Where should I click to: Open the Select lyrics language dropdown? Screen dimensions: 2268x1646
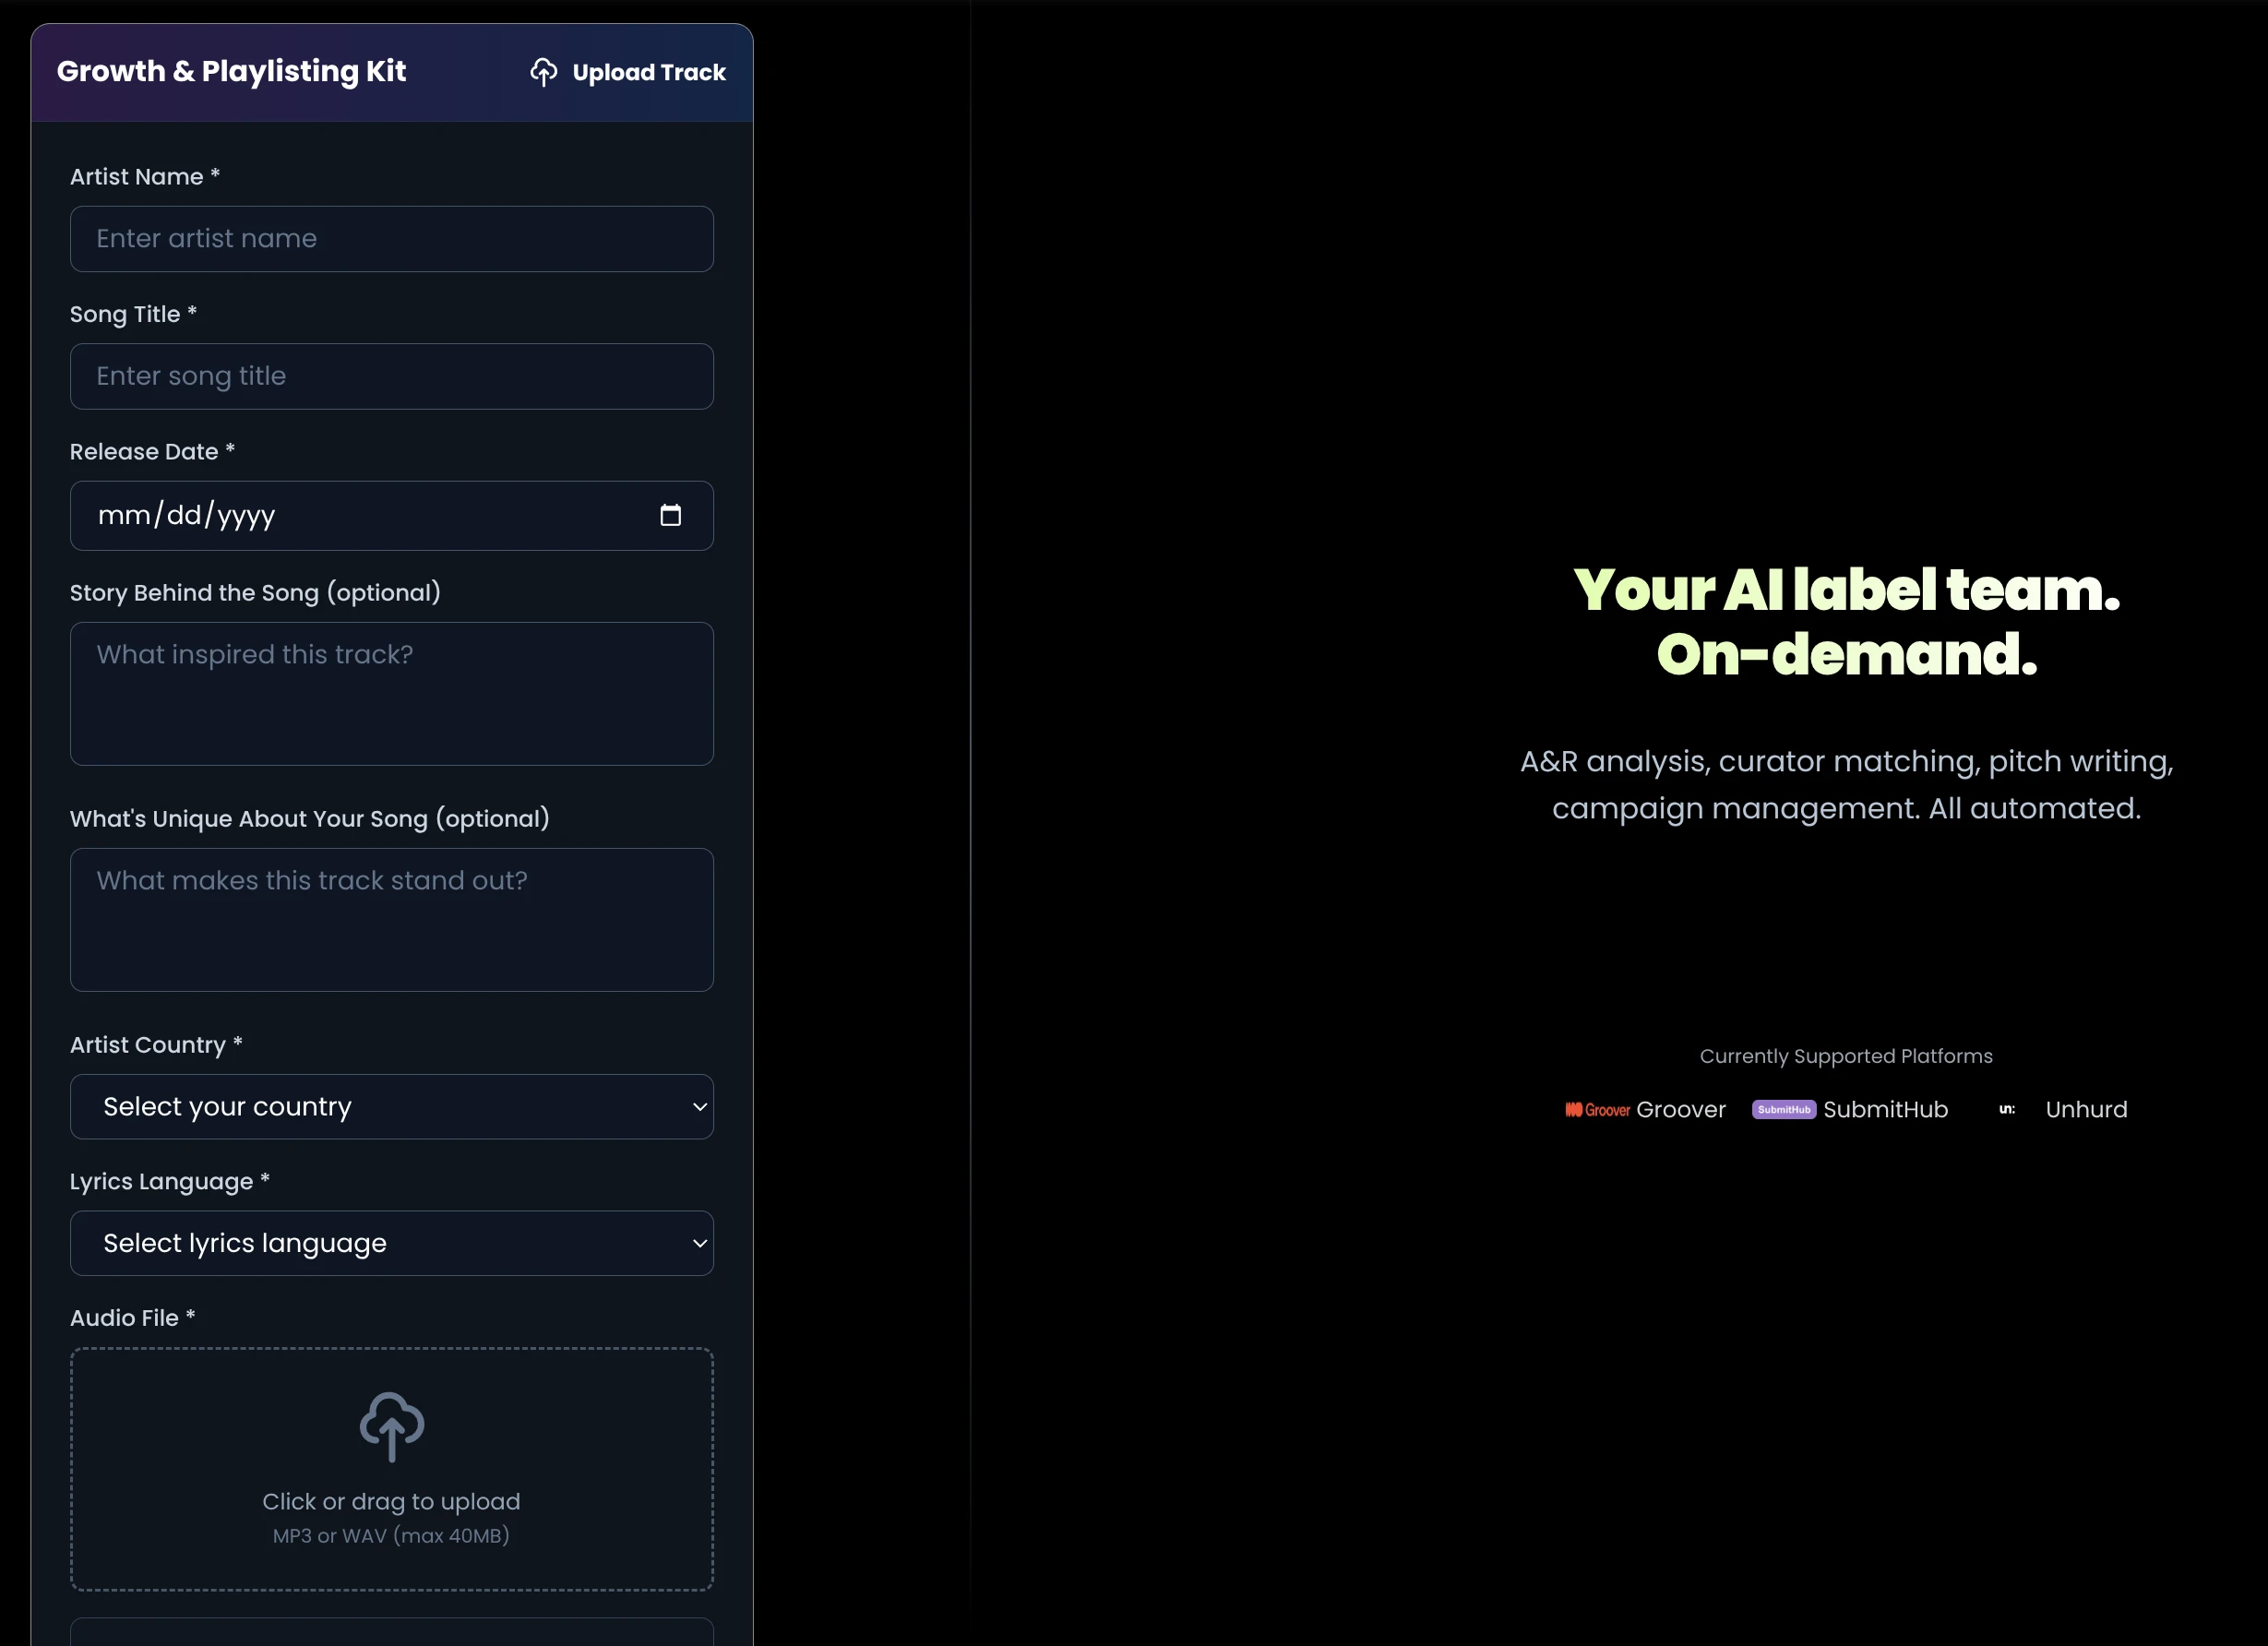tap(380, 1243)
